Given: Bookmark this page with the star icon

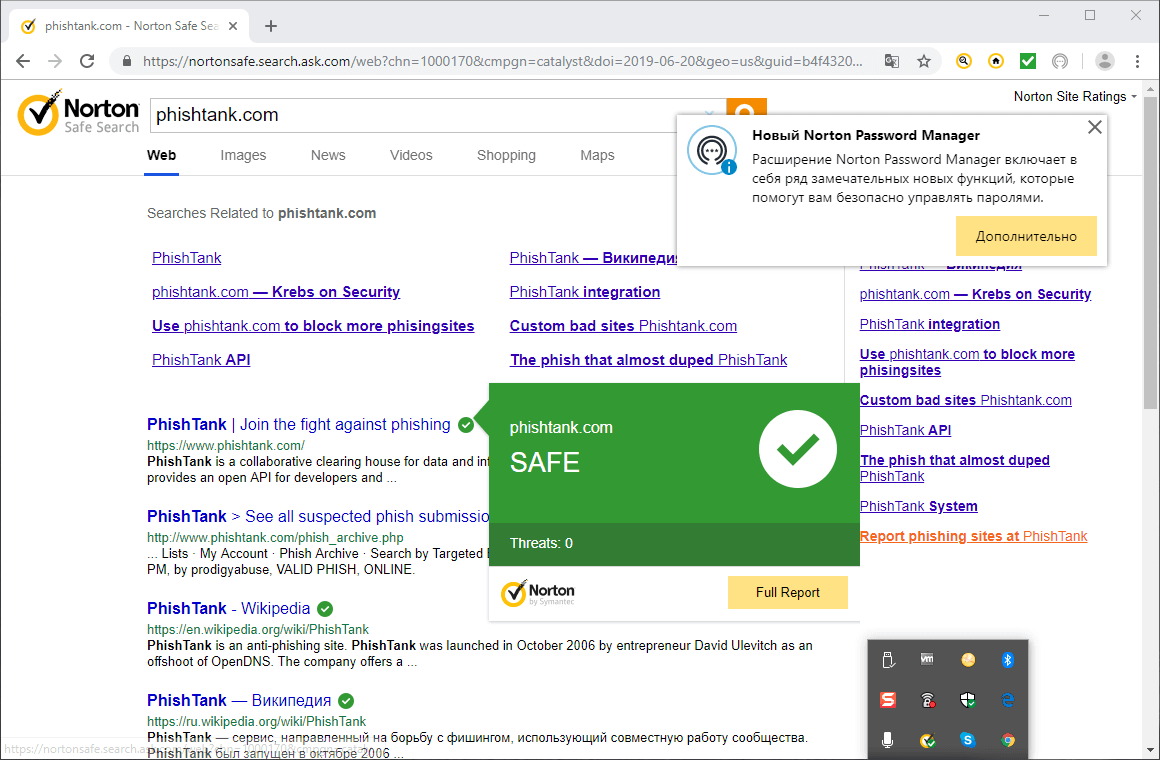Looking at the screenshot, I should point(924,61).
